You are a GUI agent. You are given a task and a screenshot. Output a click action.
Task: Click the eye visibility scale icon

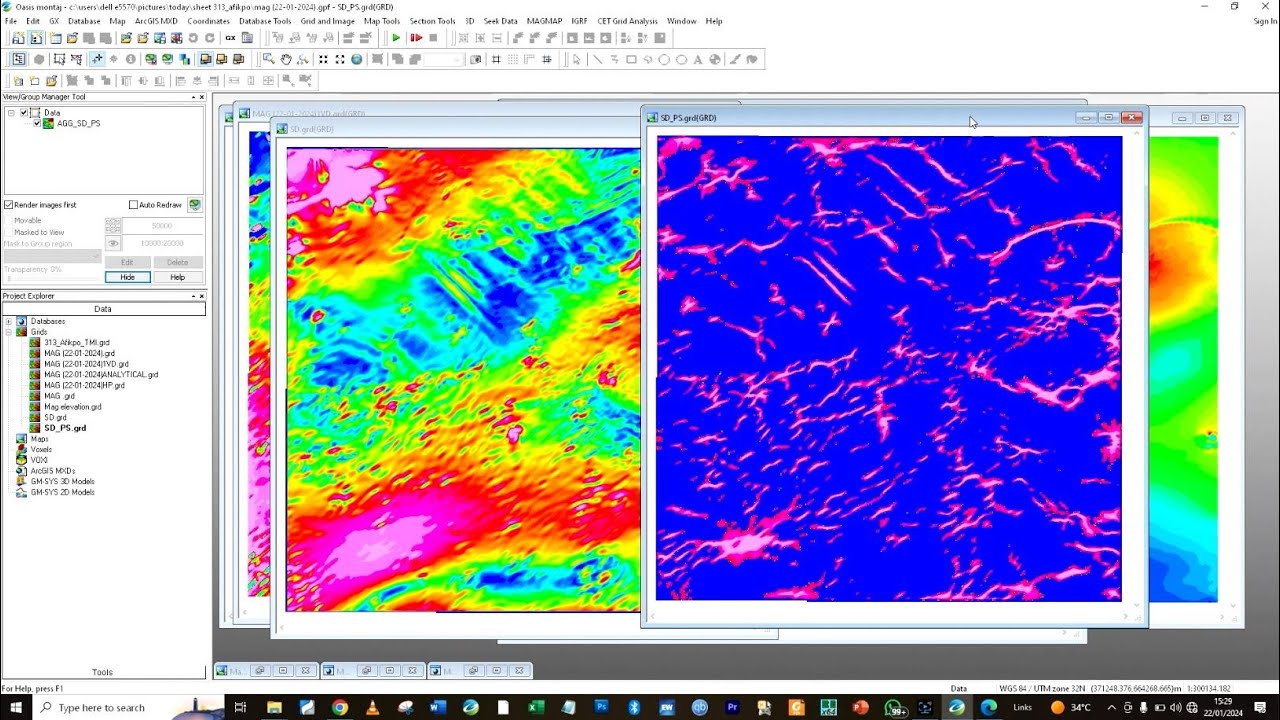pyautogui.click(x=113, y=243)
